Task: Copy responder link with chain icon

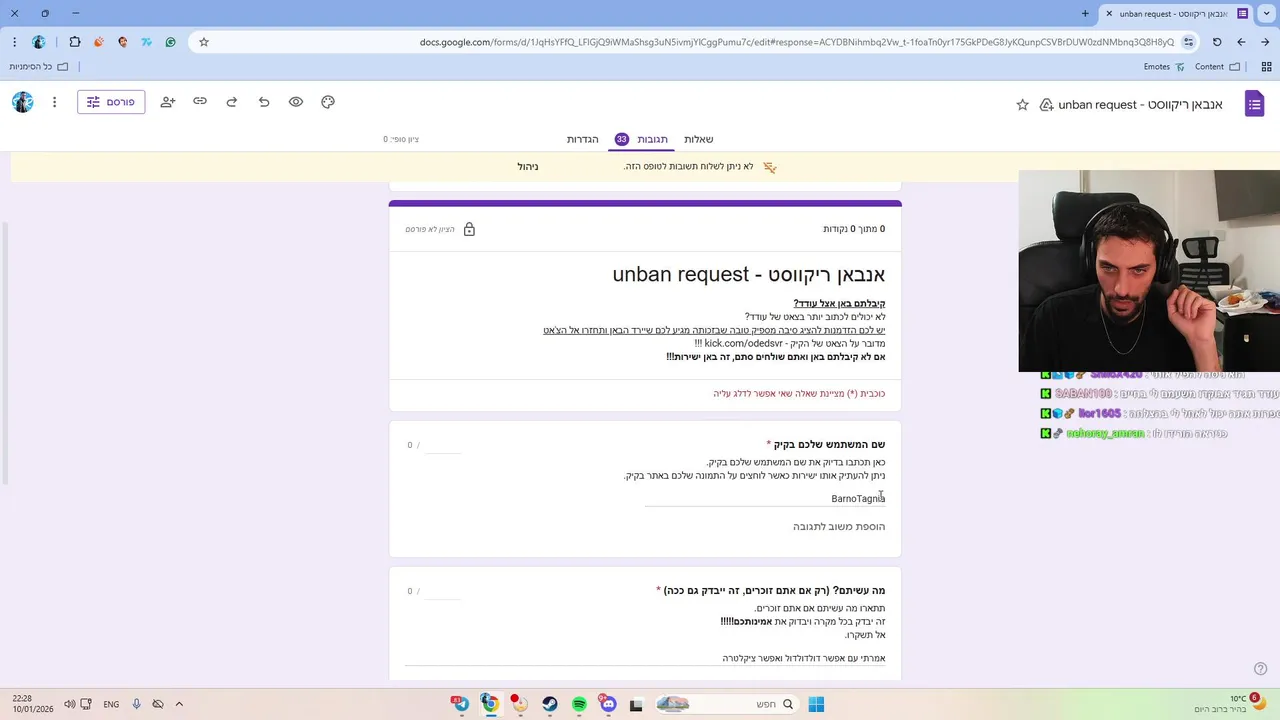Action: (200, 102)
